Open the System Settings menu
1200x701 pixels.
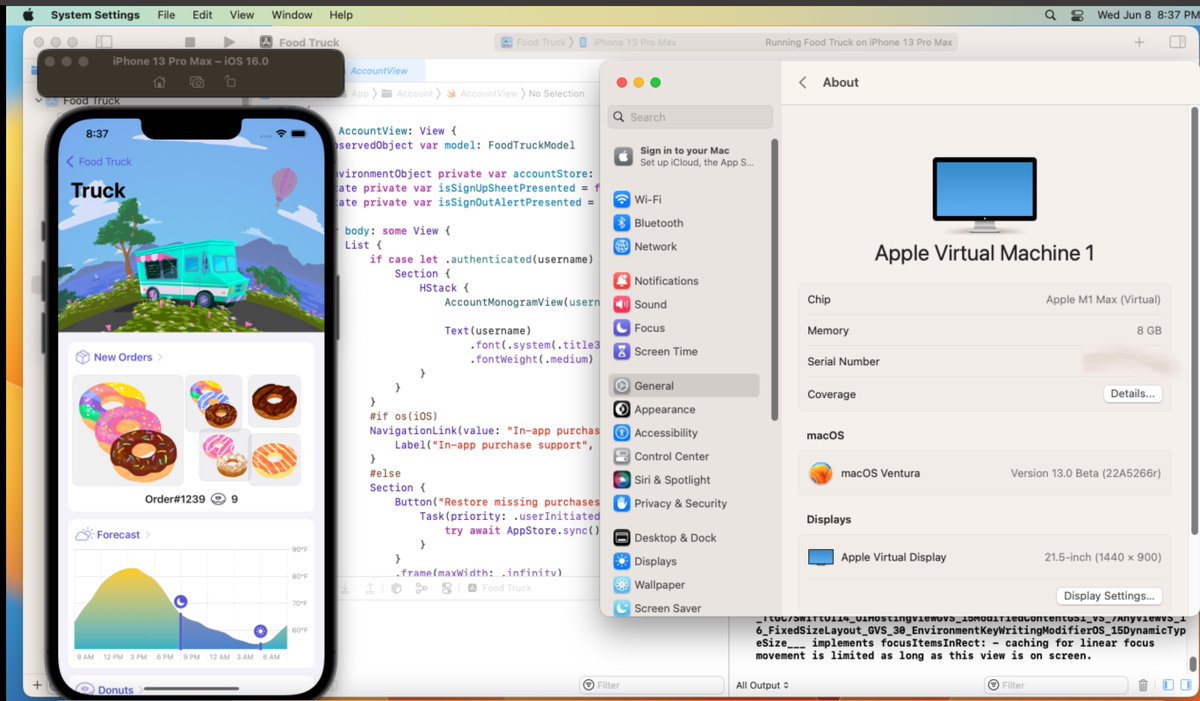(x=96, y=15)
